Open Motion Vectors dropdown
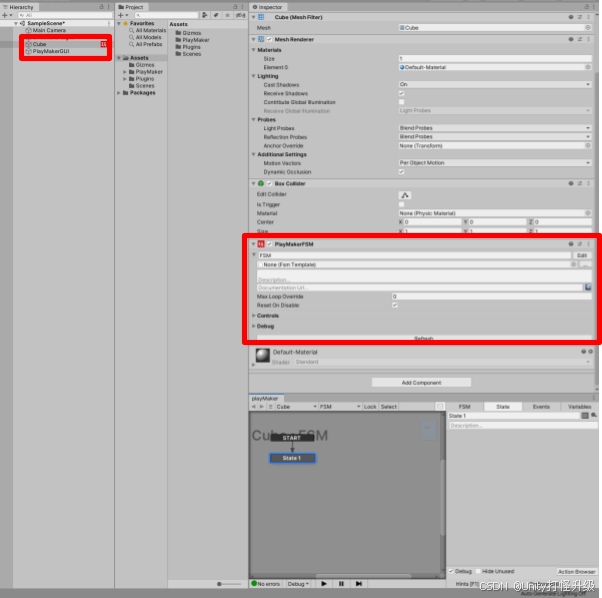Screen dimensions: 602x598 495,163
